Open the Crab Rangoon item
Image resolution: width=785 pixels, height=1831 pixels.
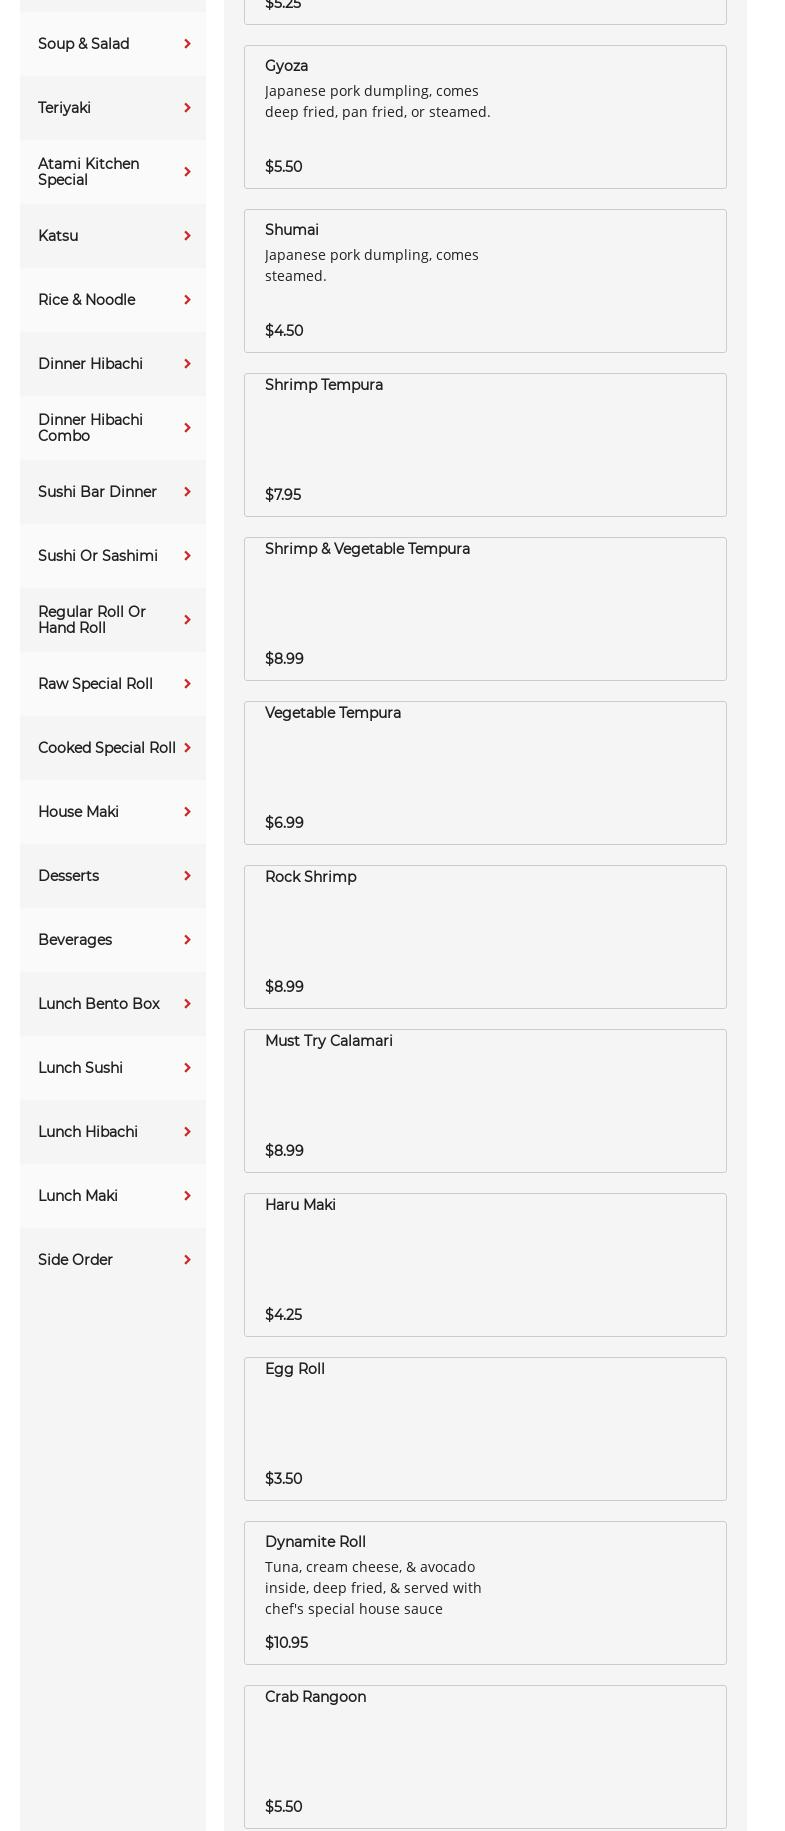pyautogui.click(x=485, y=1757)
